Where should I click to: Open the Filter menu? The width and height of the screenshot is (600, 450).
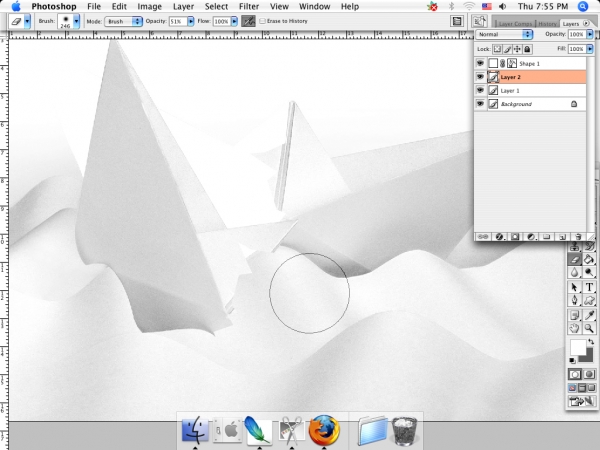[x=249, y=7]
